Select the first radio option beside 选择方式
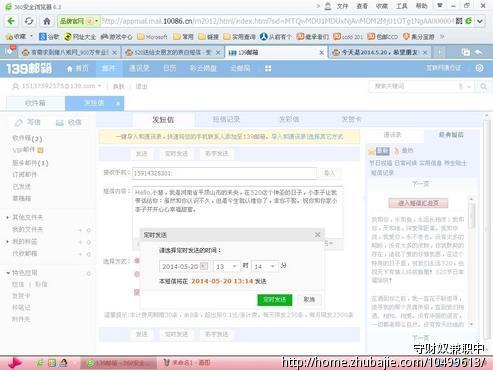The image size is (493, 370). [137, 261]
